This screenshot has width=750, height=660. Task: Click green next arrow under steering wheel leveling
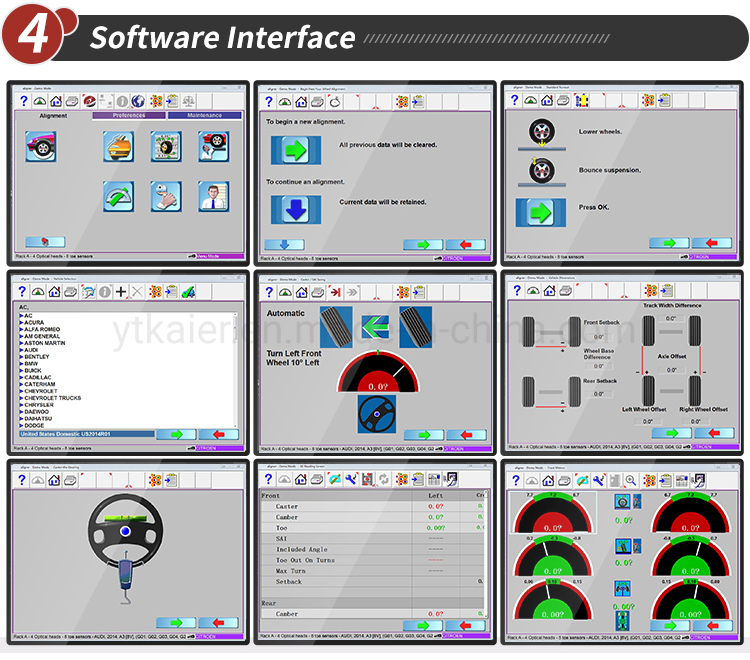click(176, 623)
